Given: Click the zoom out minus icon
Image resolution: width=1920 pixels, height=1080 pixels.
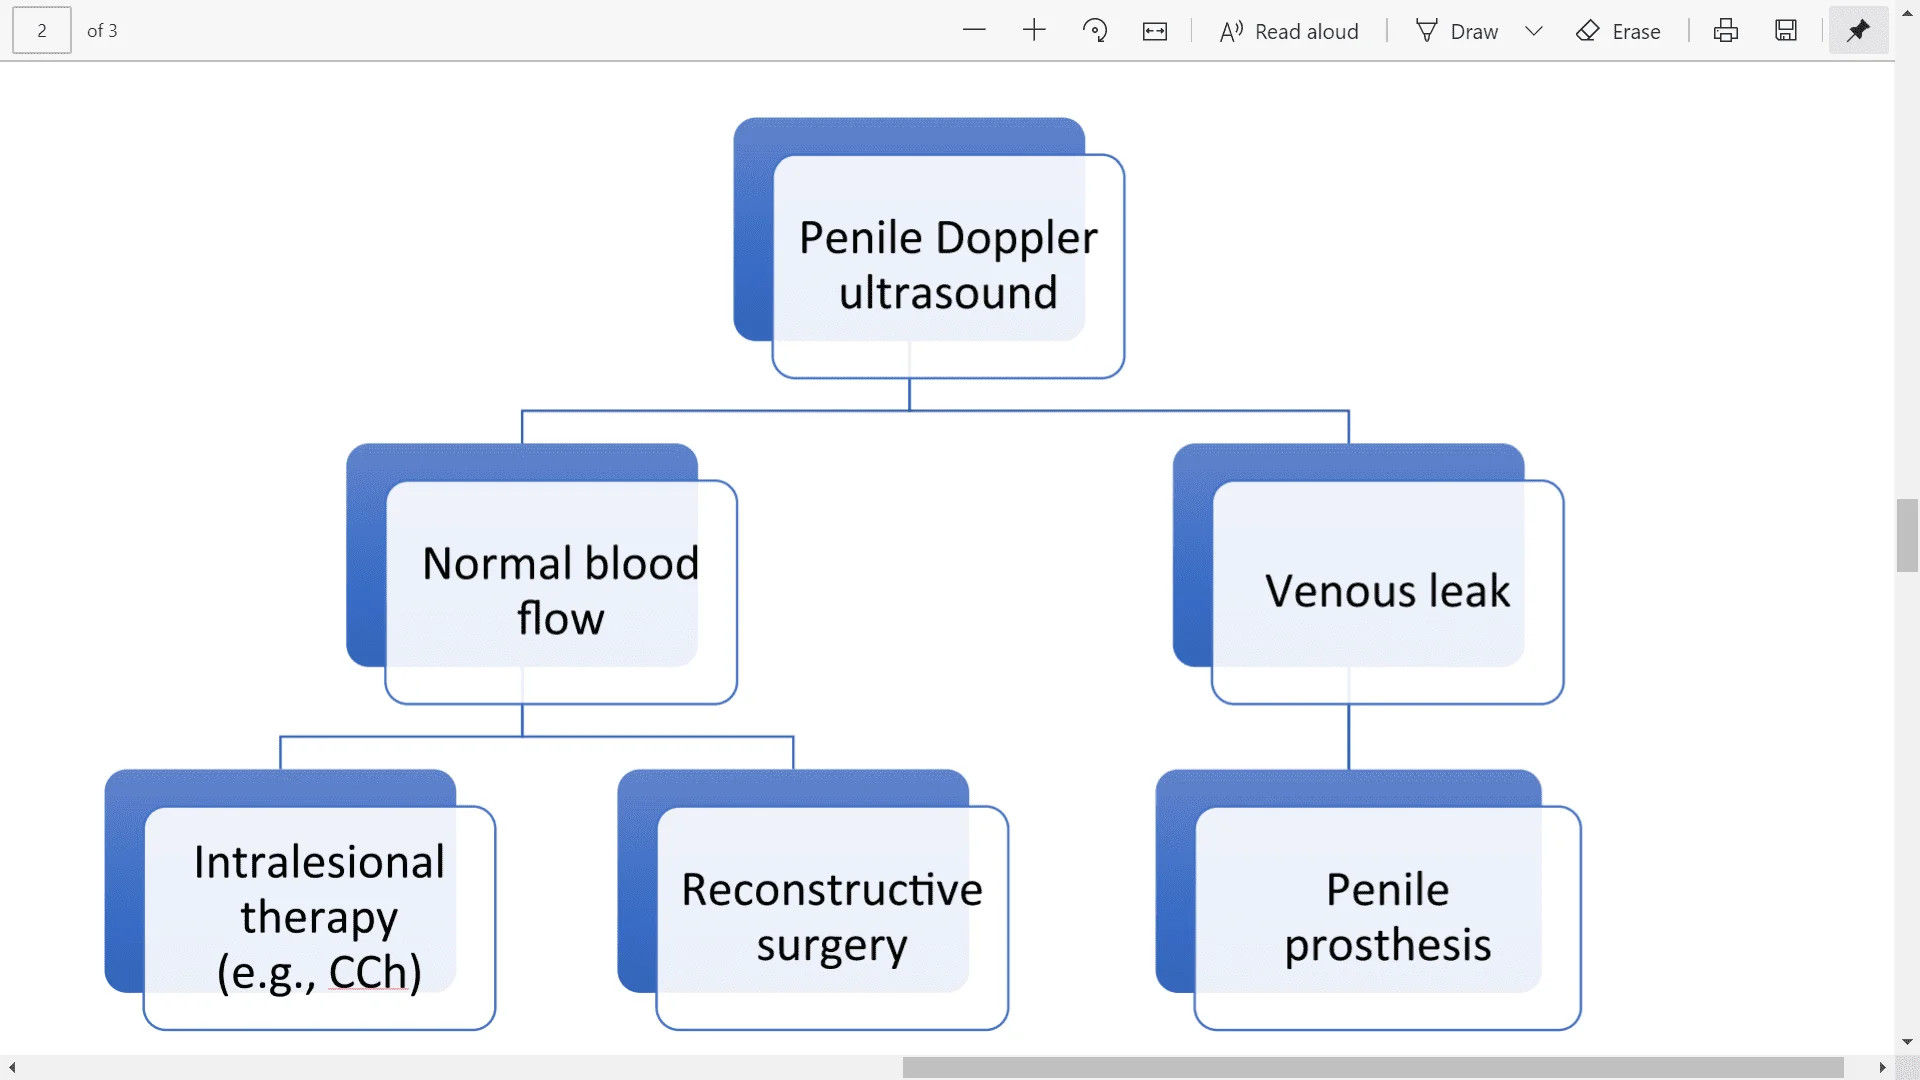Looking at the screenshot, I should [975, 30].
